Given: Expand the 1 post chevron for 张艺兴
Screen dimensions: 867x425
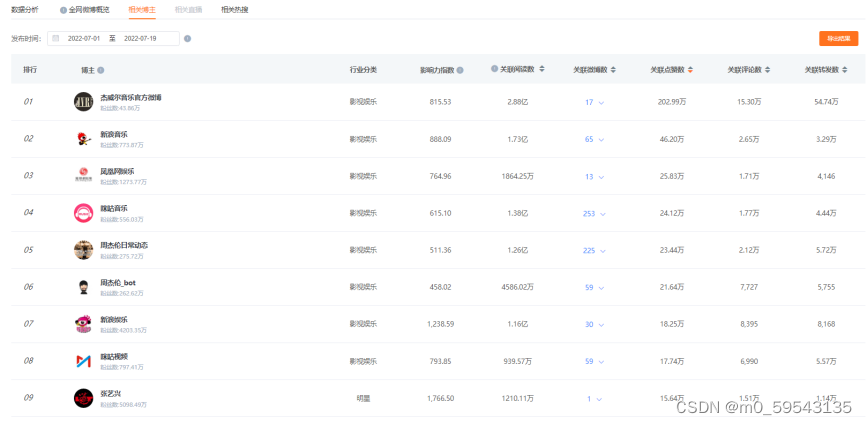Looking at the screenshot, I should 599,399.
